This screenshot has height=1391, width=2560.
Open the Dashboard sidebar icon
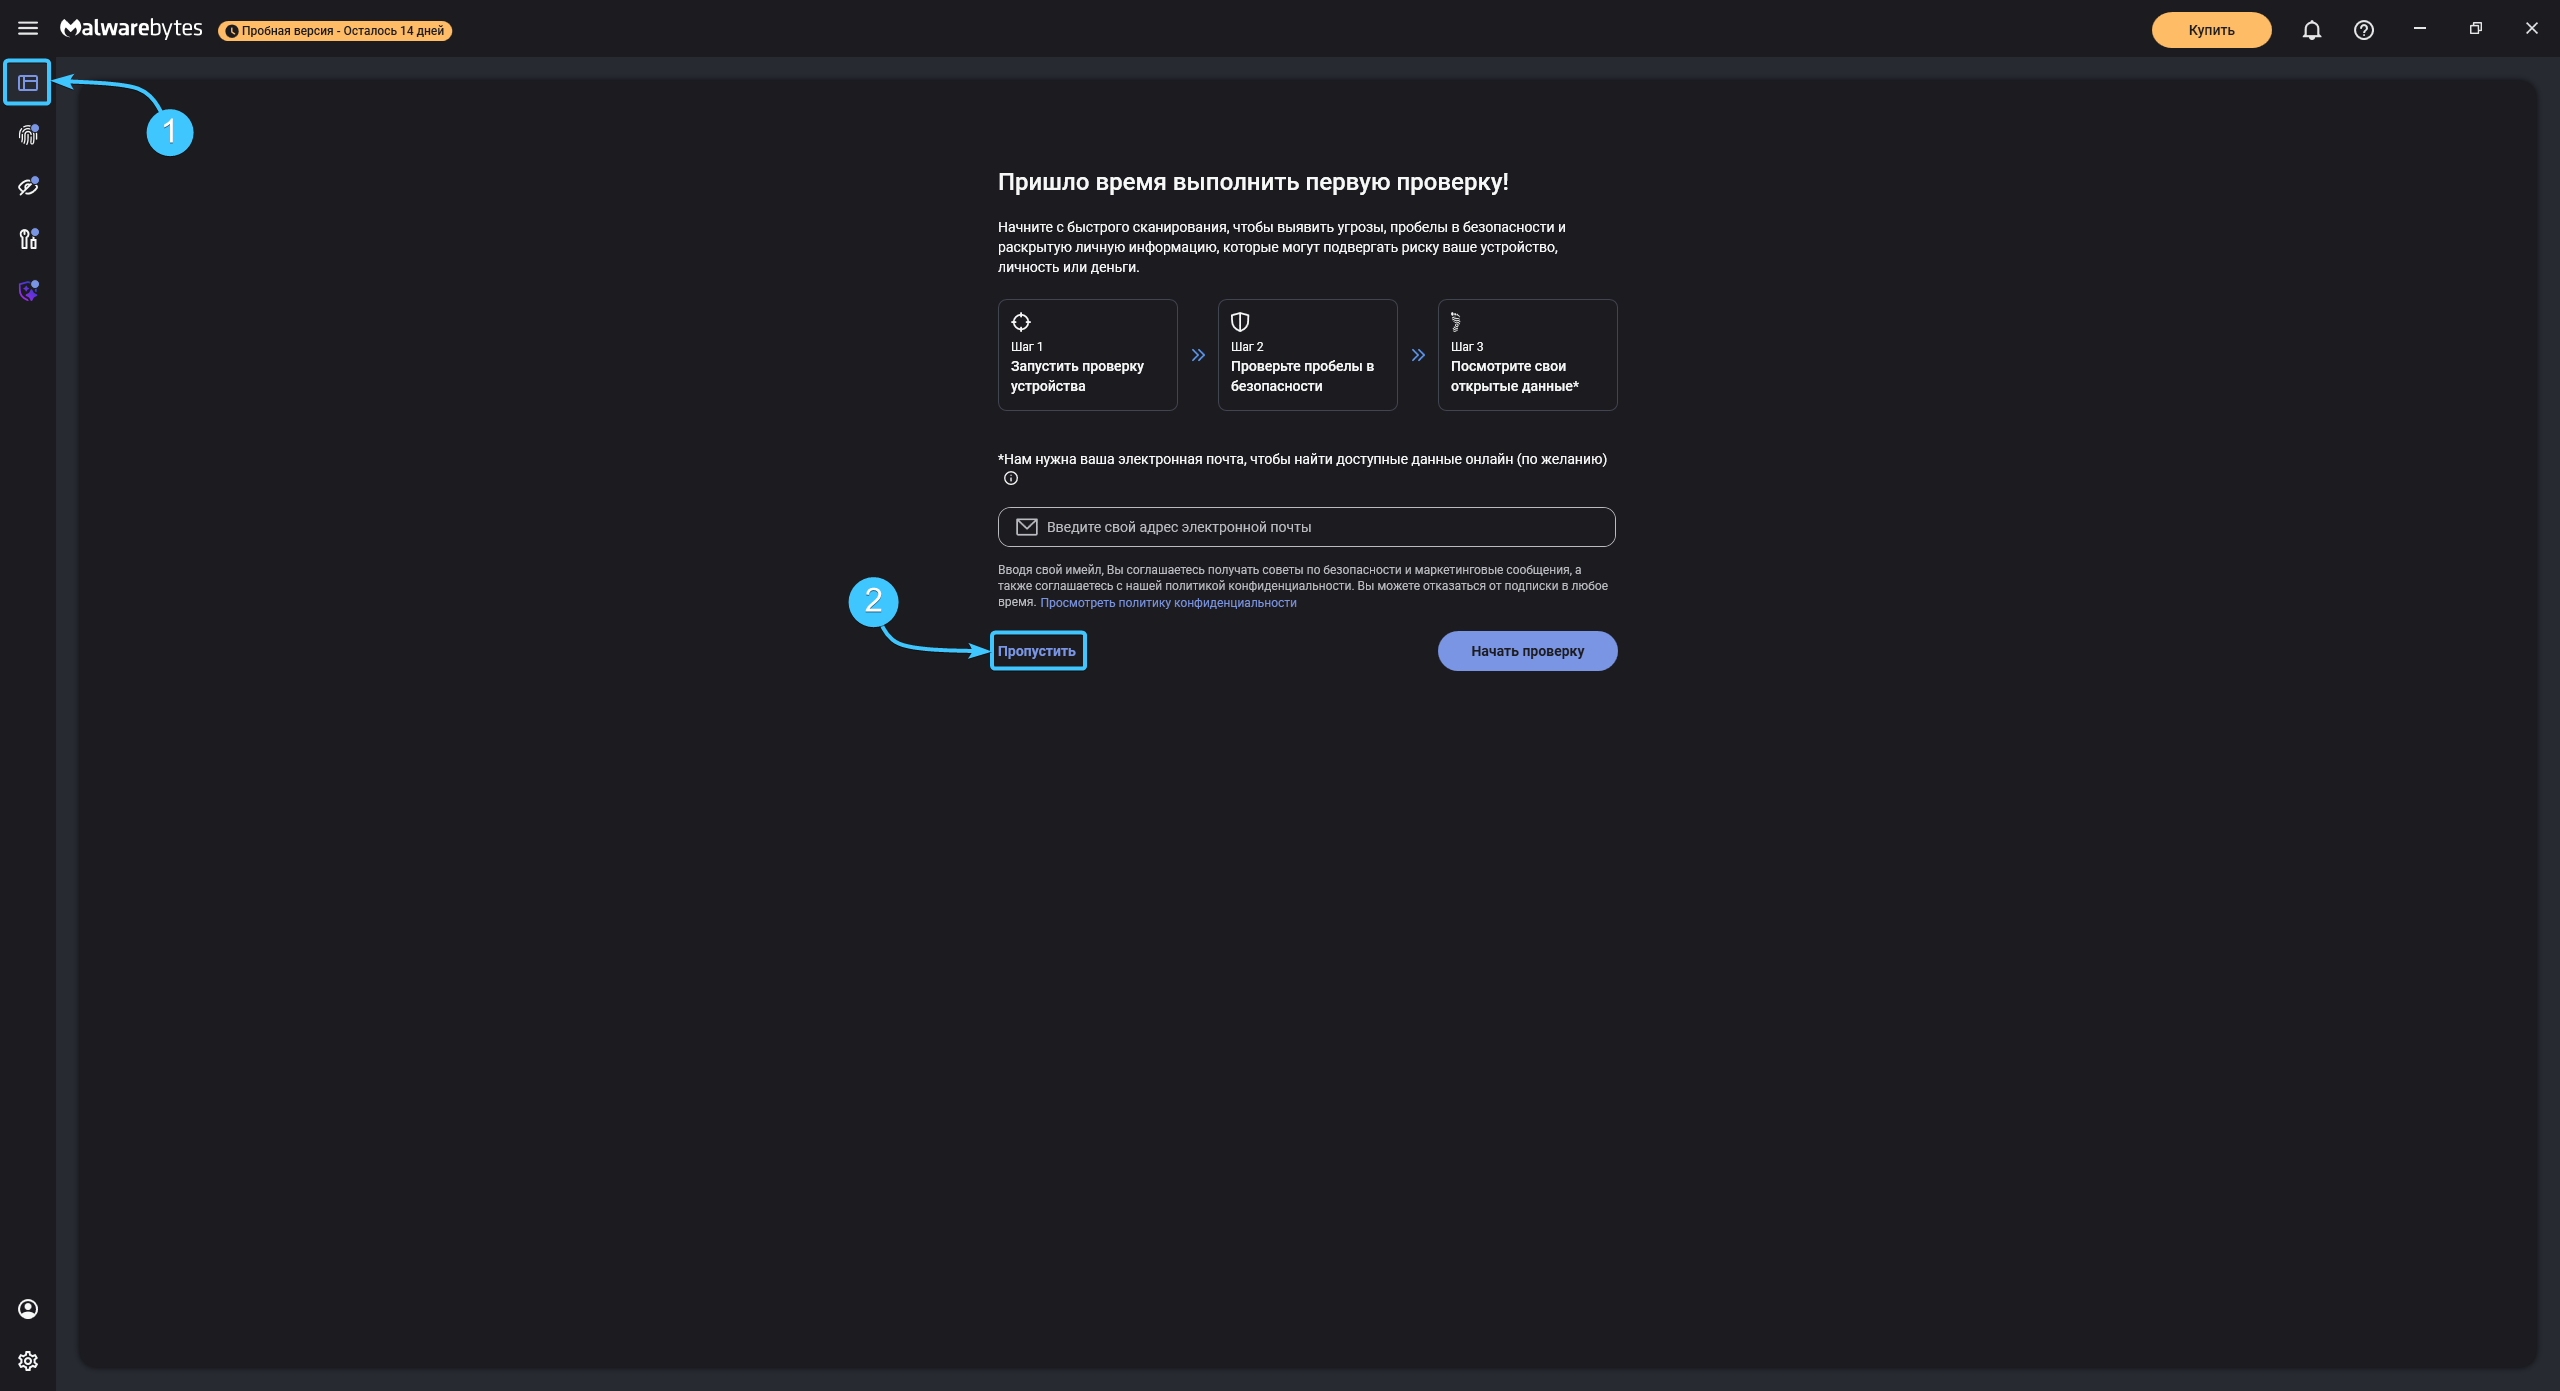click(x=28, y=83)
